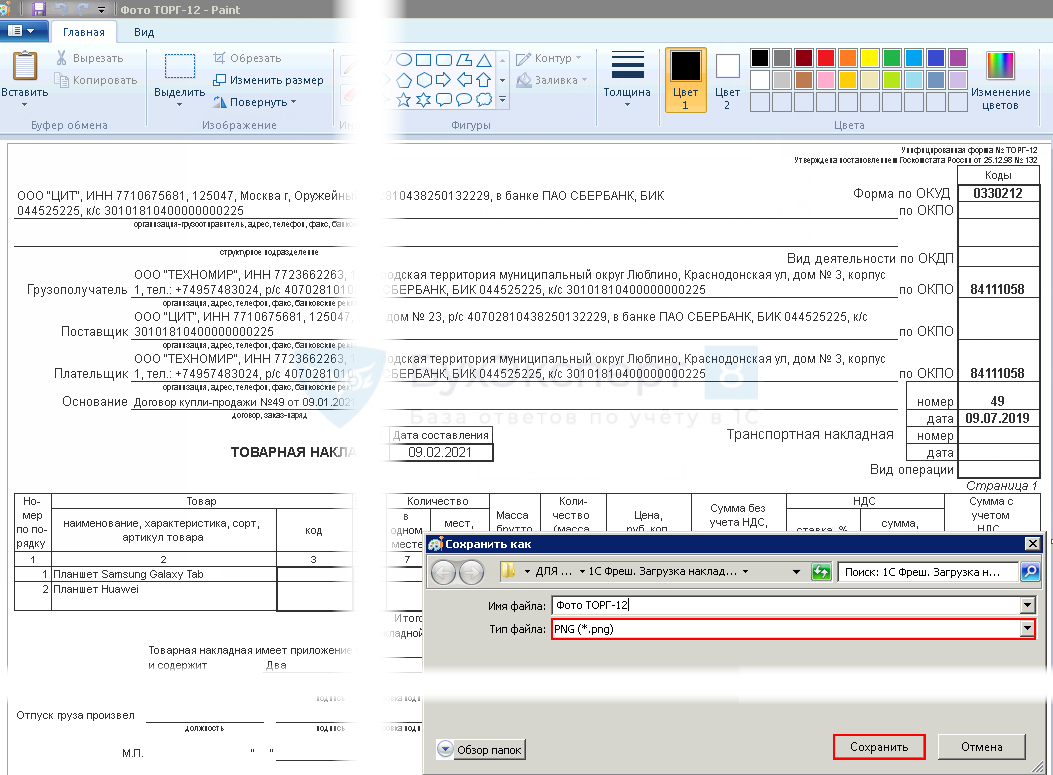Select the hexagon shape
Image resolution: width=1053 pixels, height=775 pixels.
point(424,80)
